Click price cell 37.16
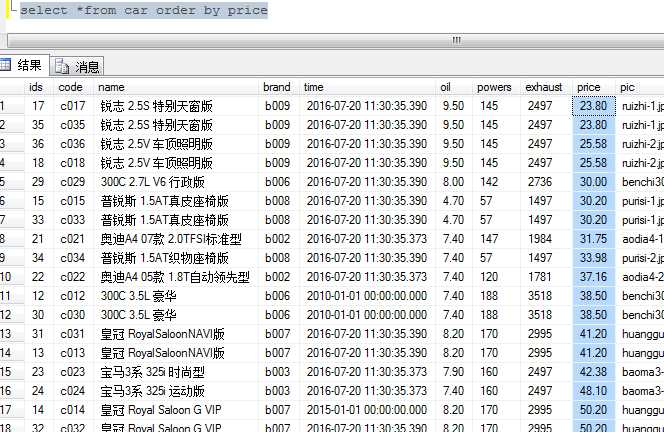This screenshot has height=432, width=664. point(594,277)
